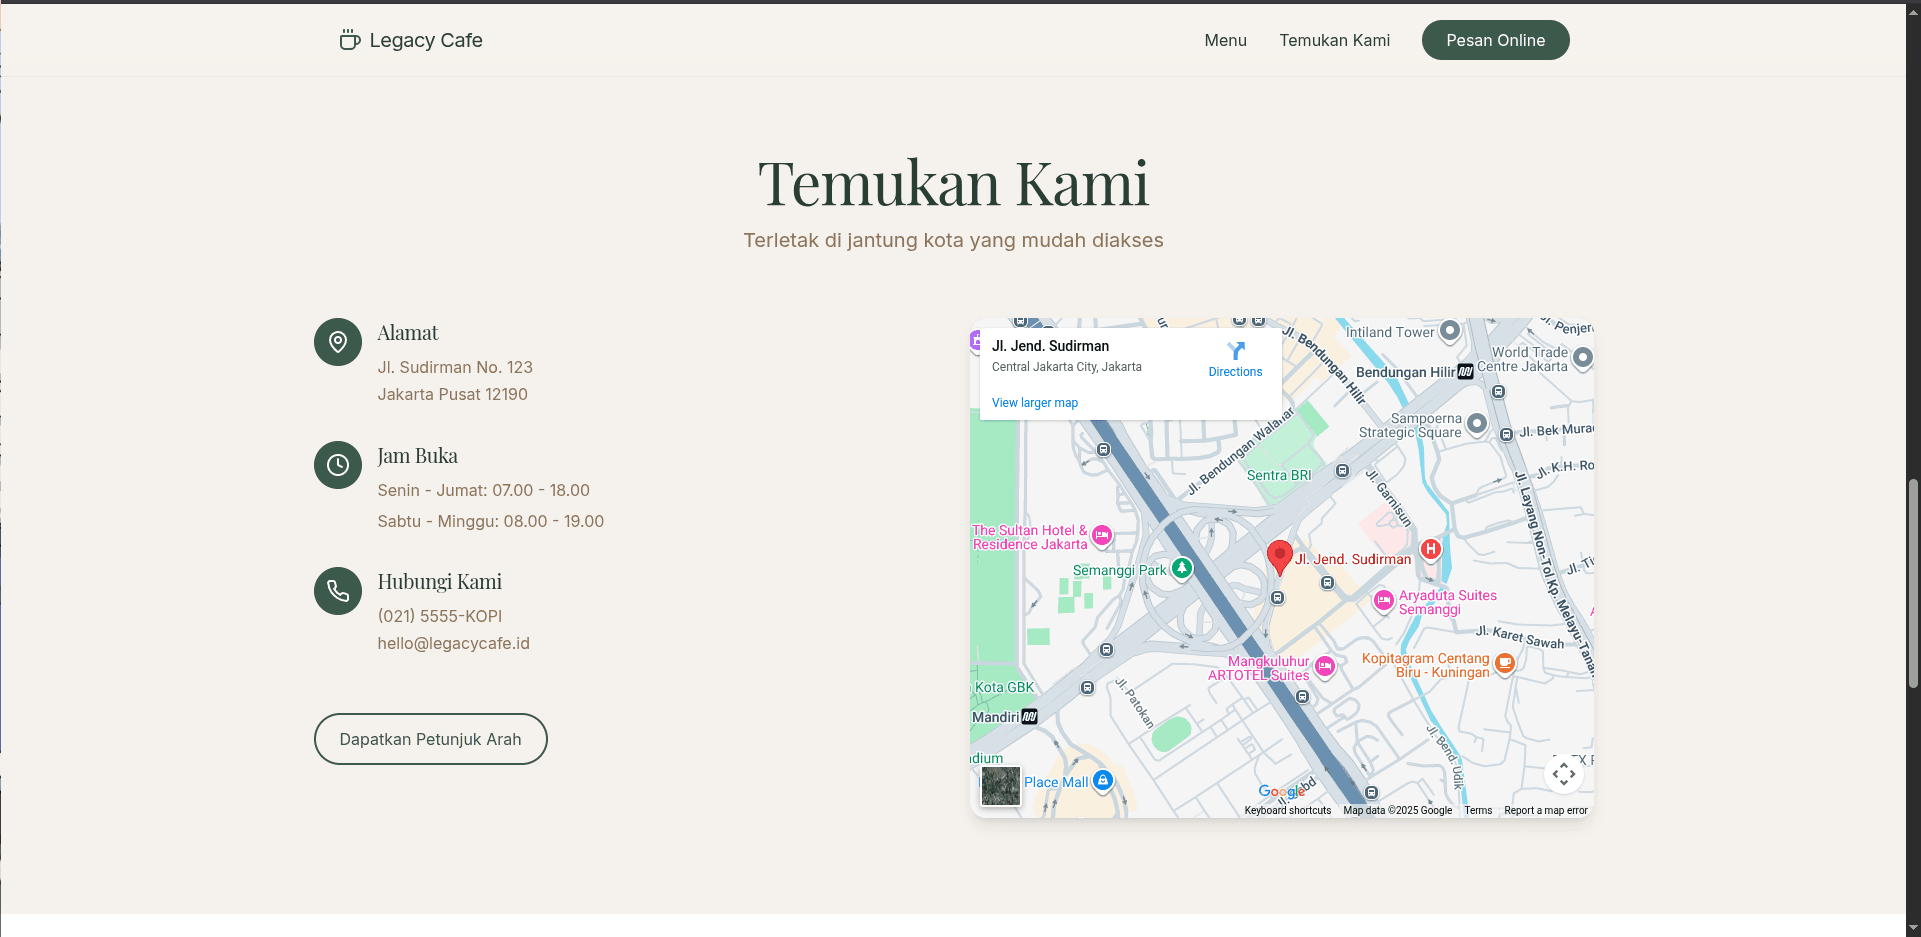Screen dimensions: 1921x937
Task: Click the Semanggi Park green marker
Action: point(1182,568)
